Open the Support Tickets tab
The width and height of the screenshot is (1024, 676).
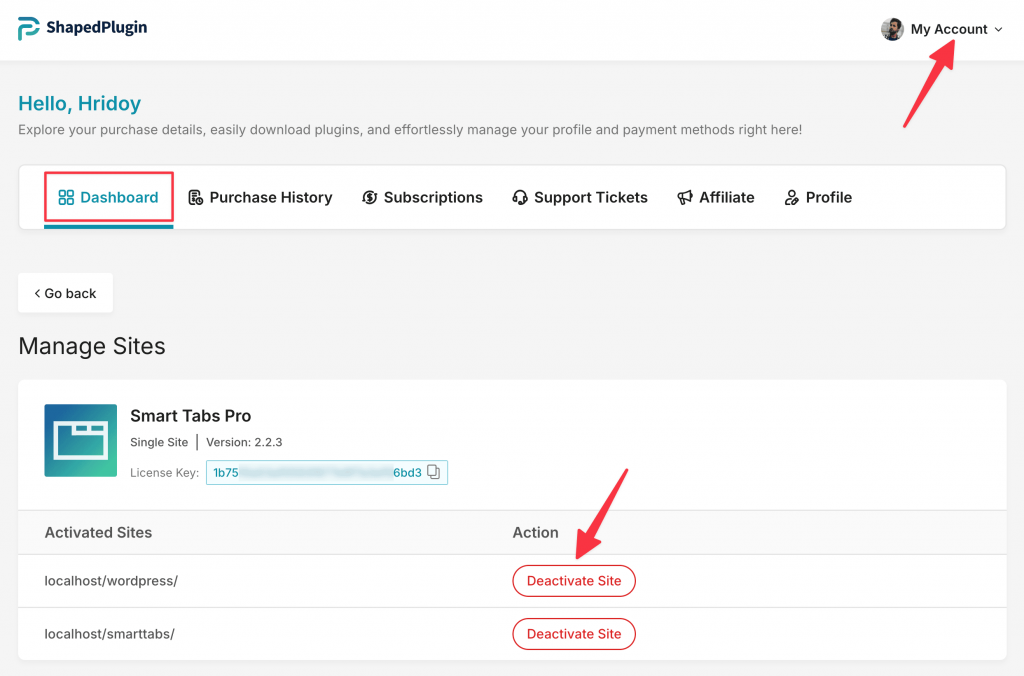tap(580, 197)
